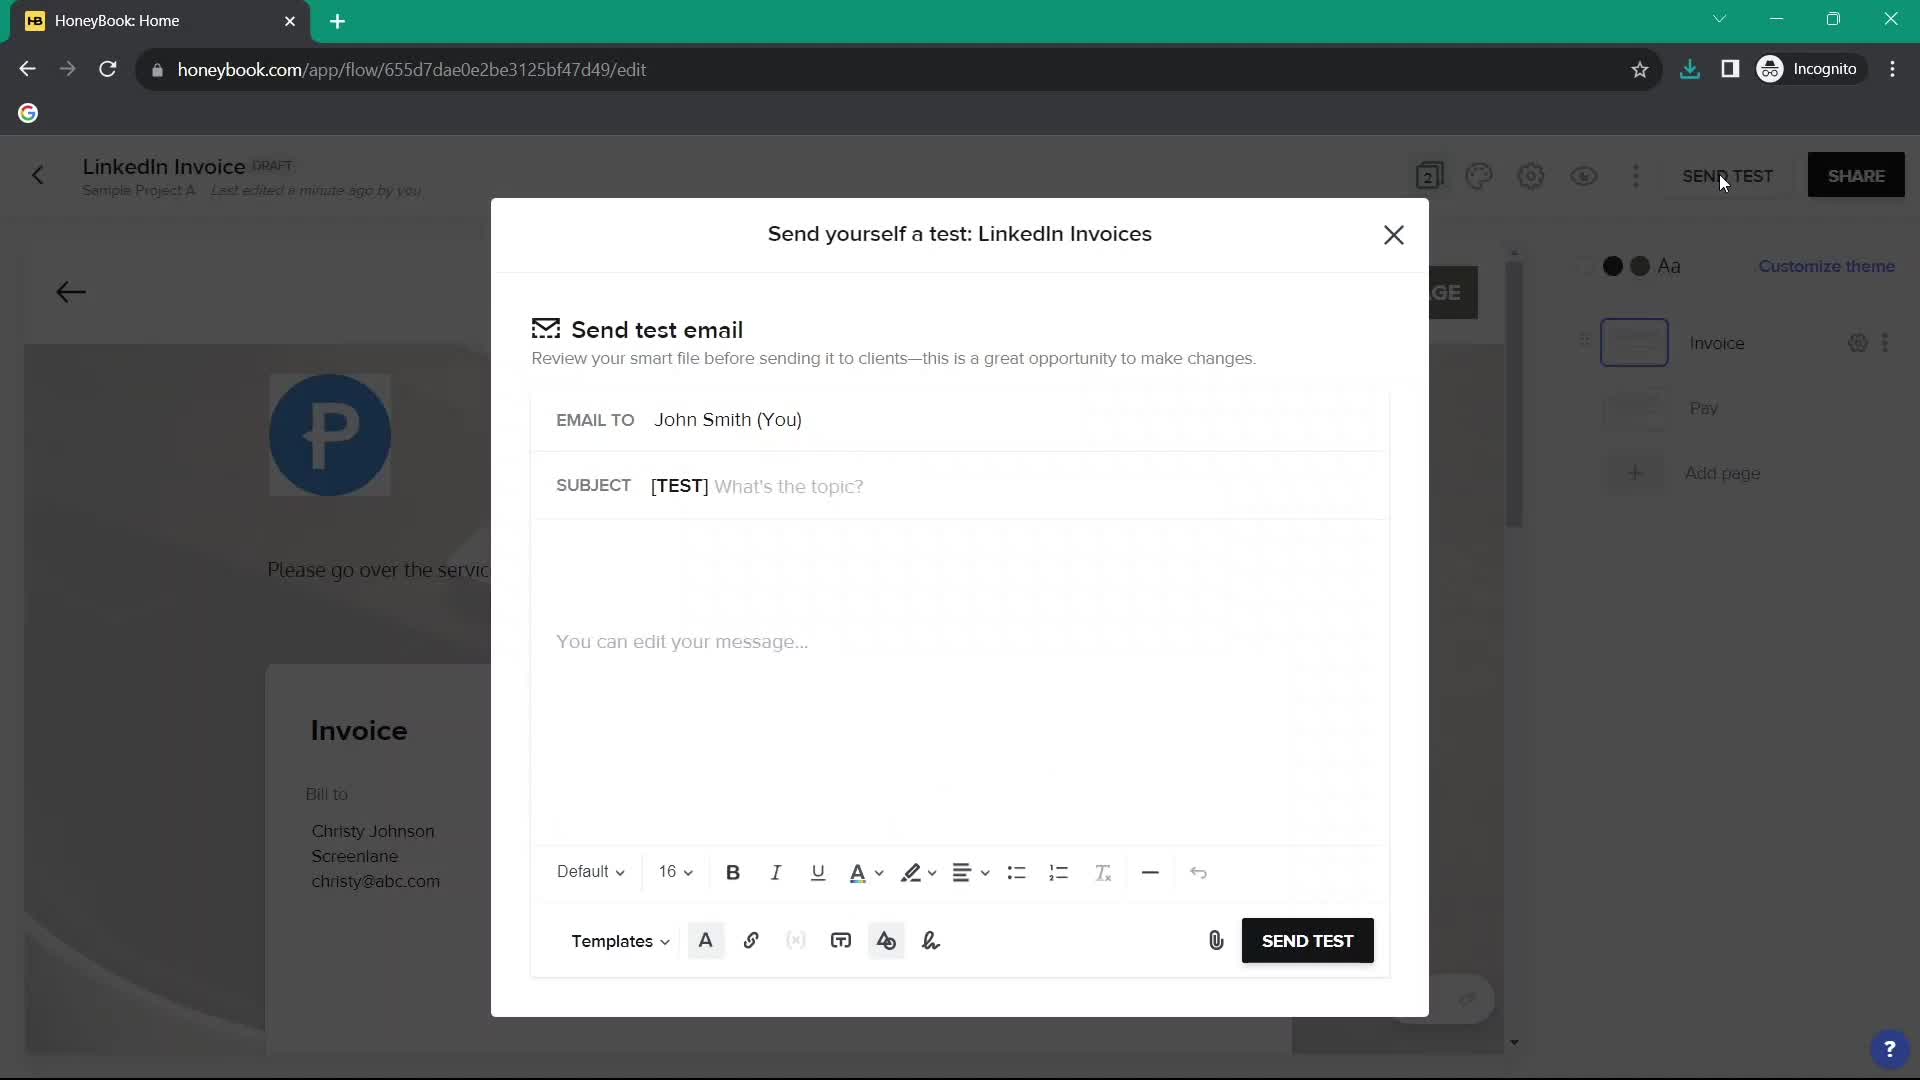Click the attach file icon

[x=1217, y=940]
